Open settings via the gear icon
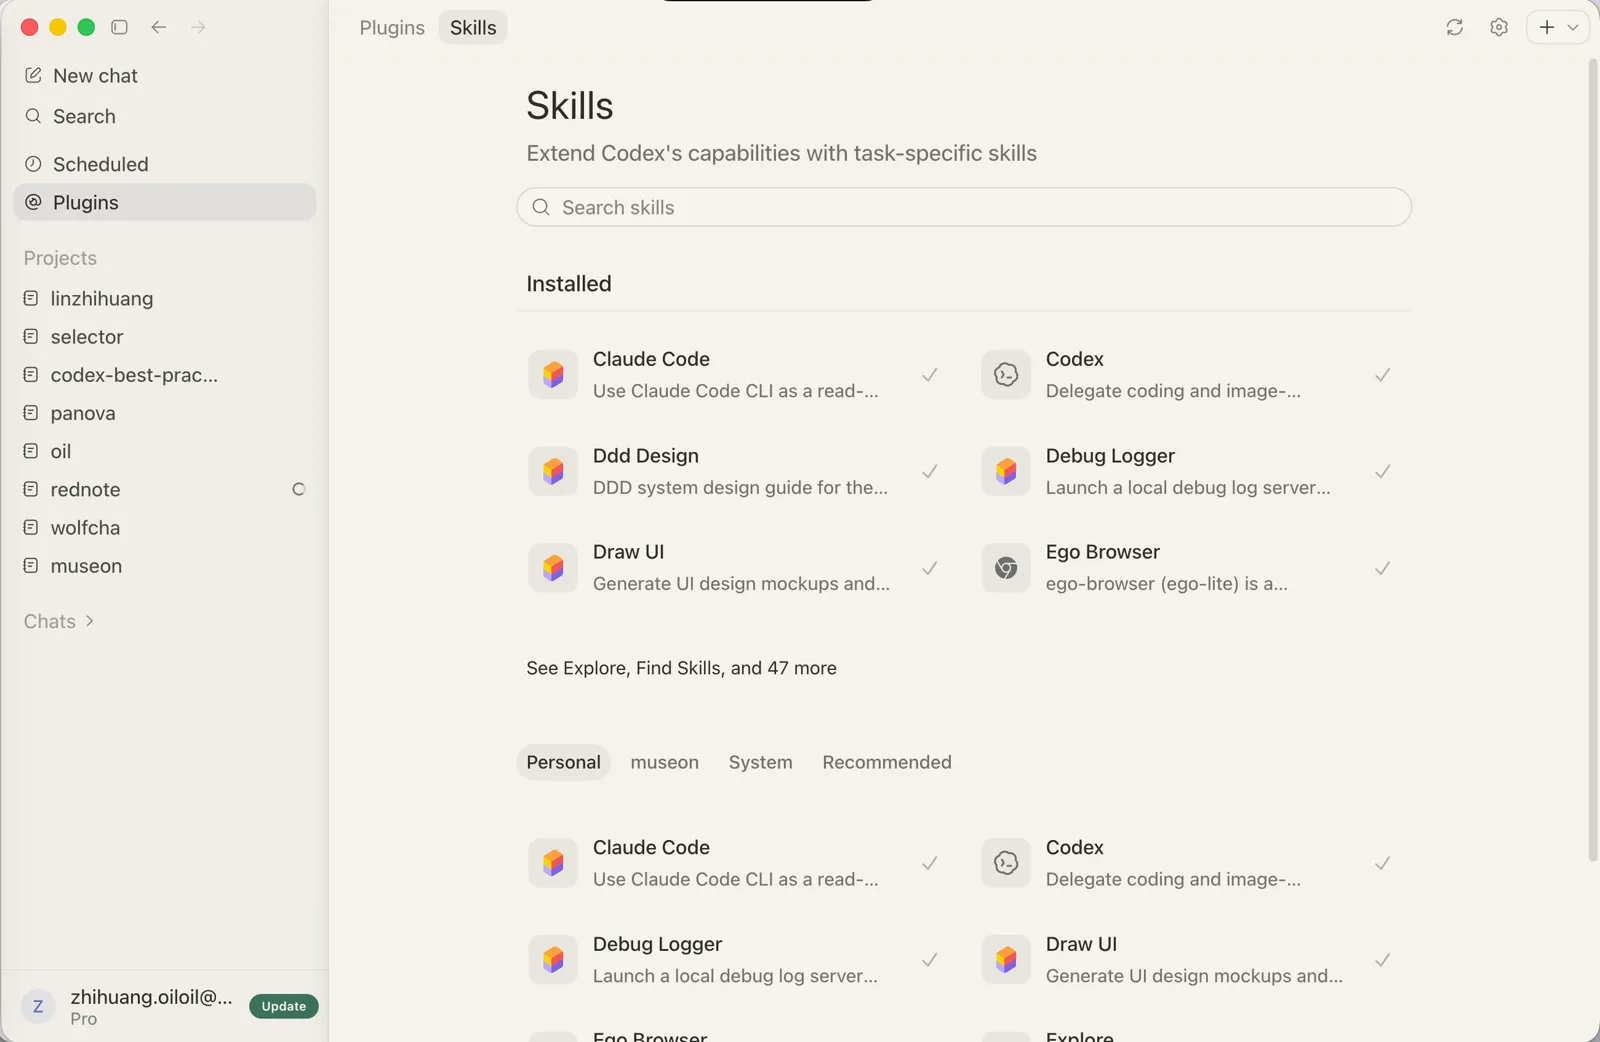Screen dimensions: 1600x1042 pyautogui.click(x=1498, y=27)
